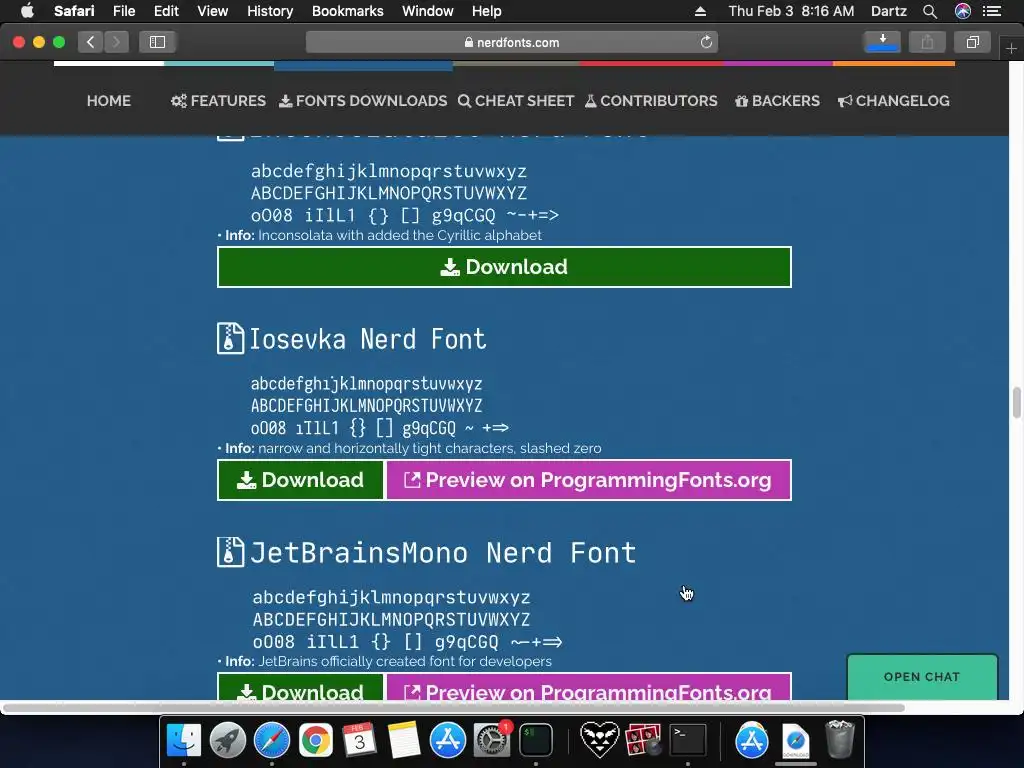Image resolution: width=1024 pixels, height=768 pixels.
Task: Toggle the Safari sidebar button
Action: coord(157,42)
